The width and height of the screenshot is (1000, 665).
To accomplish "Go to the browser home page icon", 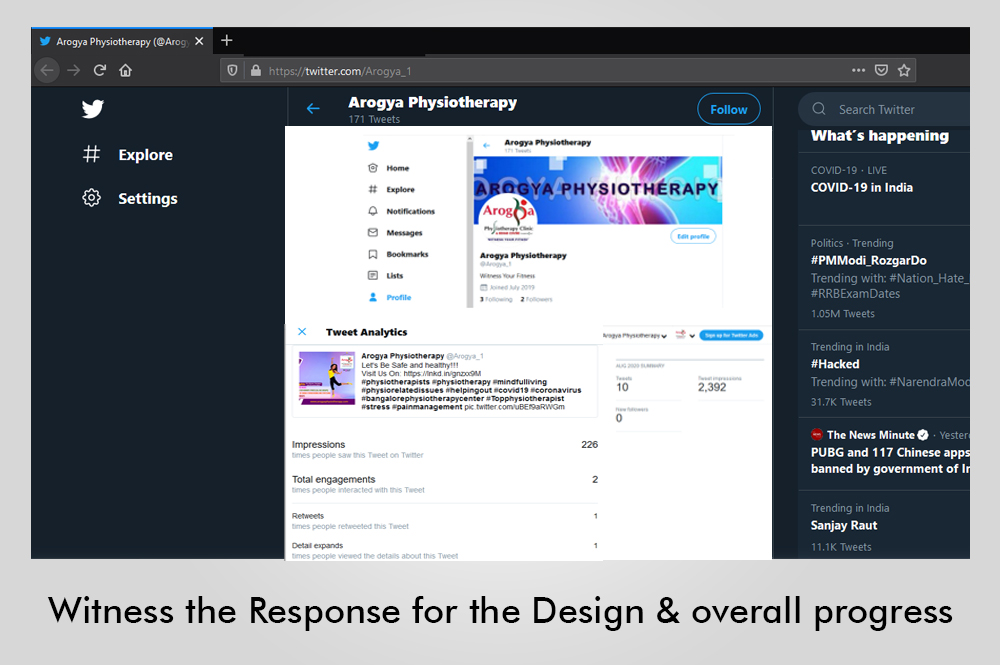I will 125,70.
